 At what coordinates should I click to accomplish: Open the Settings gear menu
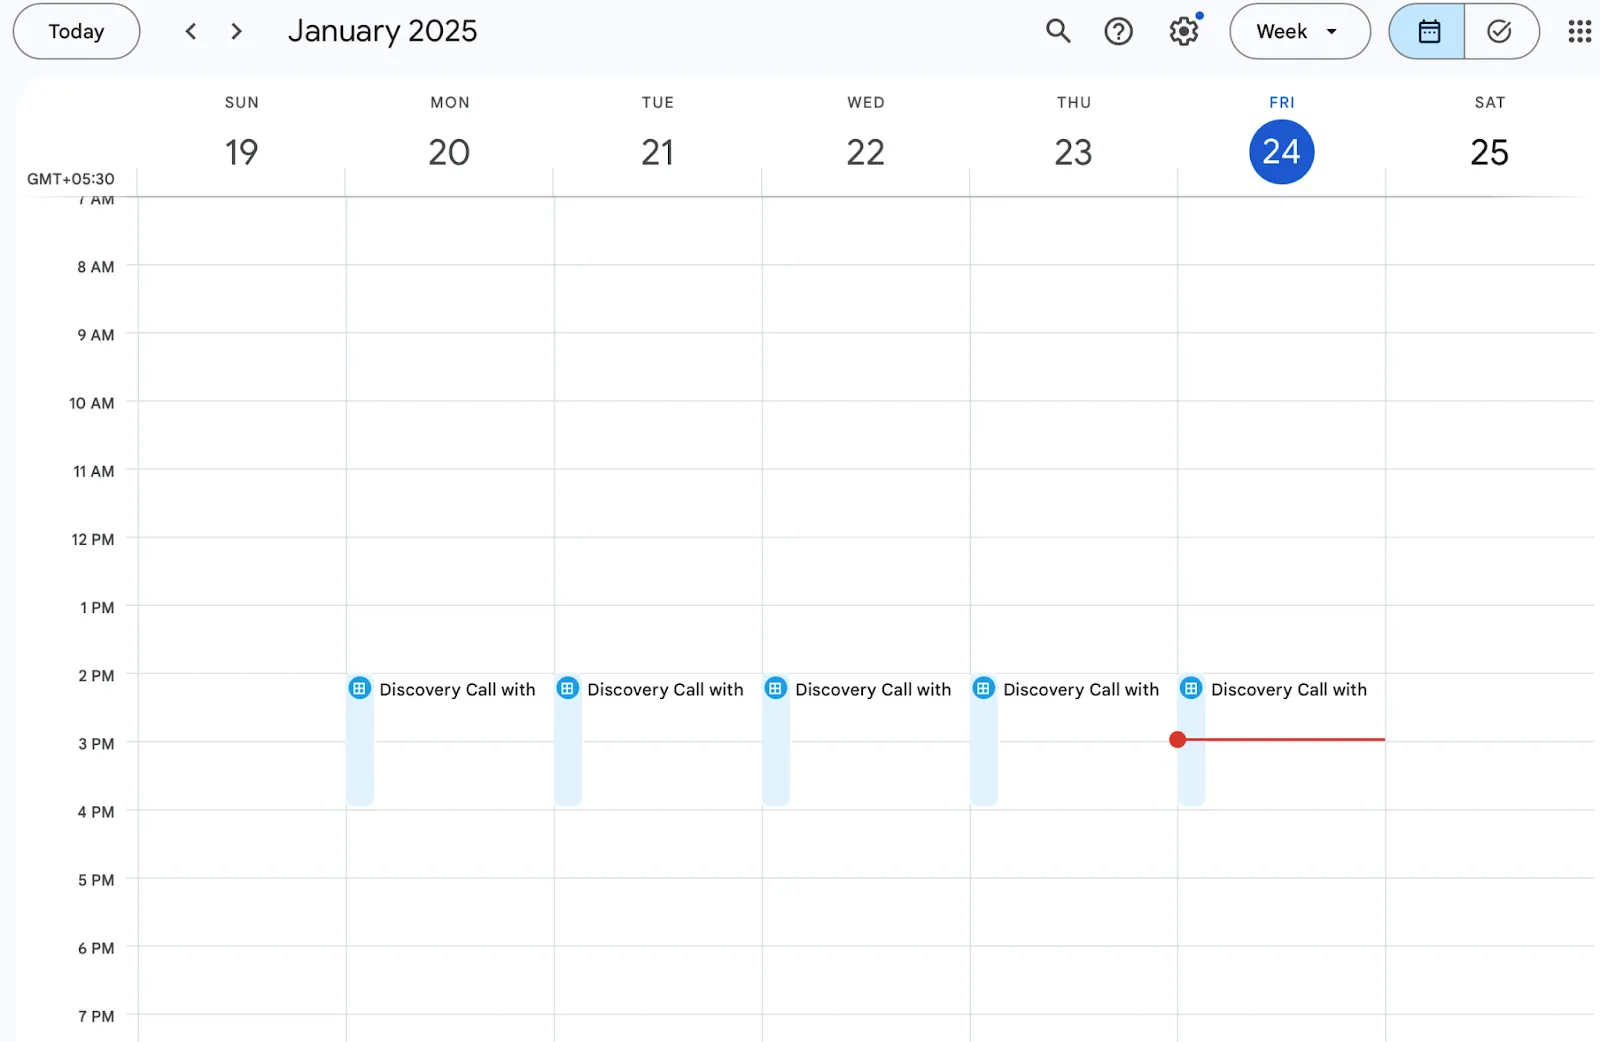point(1184,31)
